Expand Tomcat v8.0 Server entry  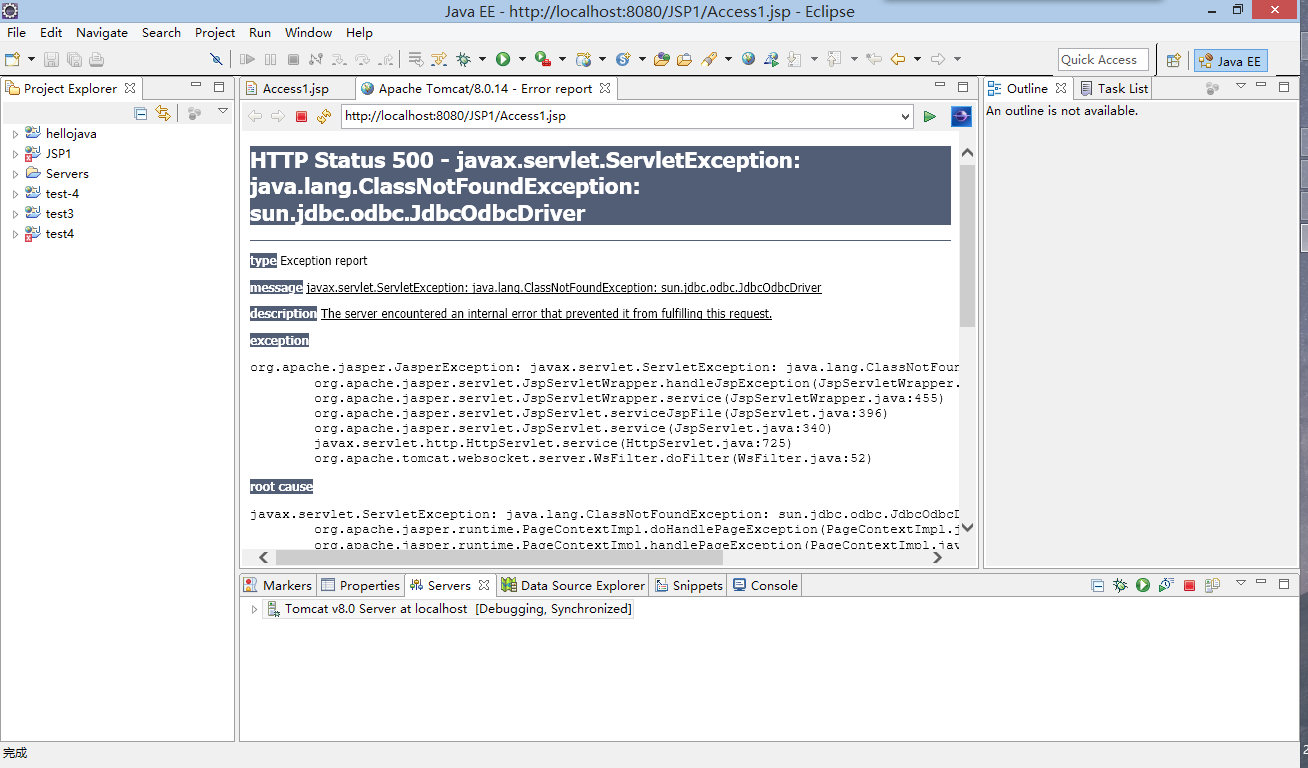pos(254,609)
